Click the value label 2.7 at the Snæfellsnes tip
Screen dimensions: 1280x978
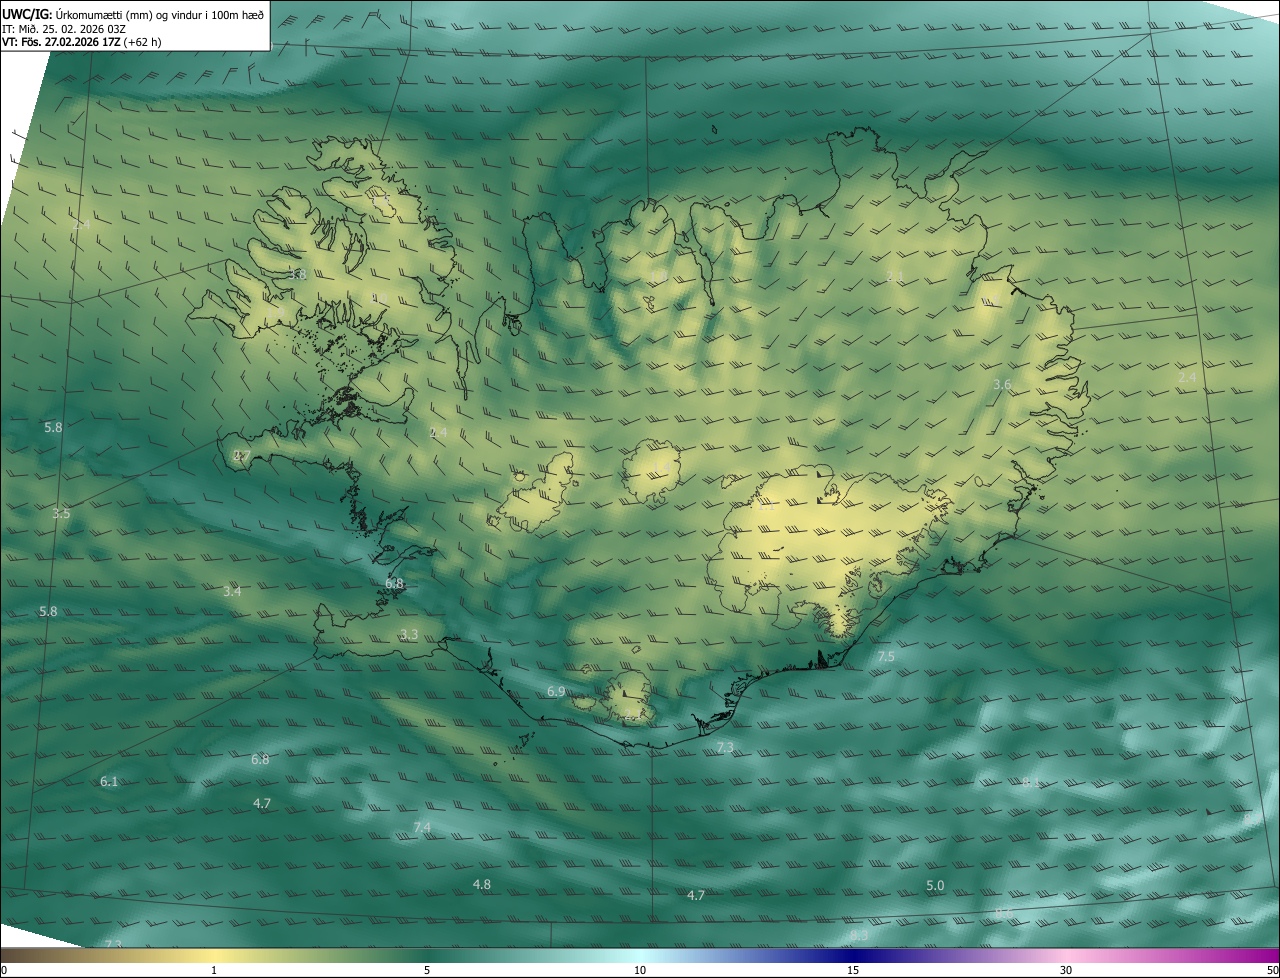point(241,456)
